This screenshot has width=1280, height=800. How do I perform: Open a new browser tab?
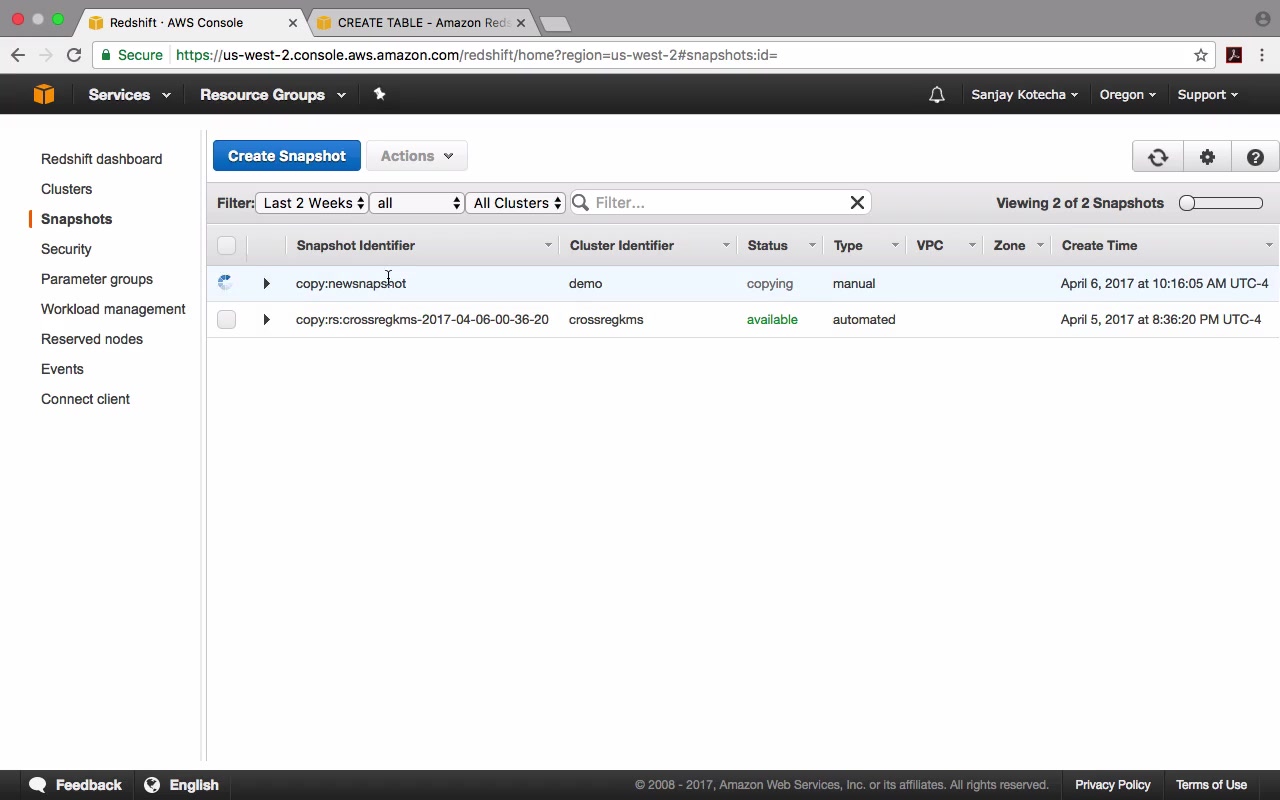555,23
